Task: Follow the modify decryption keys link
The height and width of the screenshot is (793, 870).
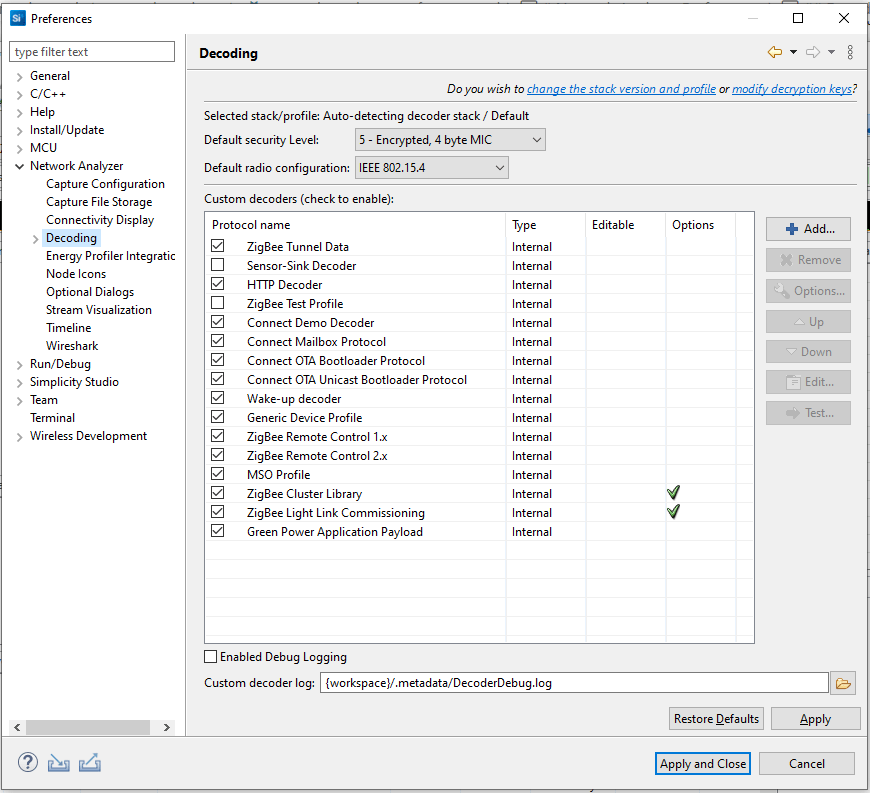Action: tap(792, 88)
